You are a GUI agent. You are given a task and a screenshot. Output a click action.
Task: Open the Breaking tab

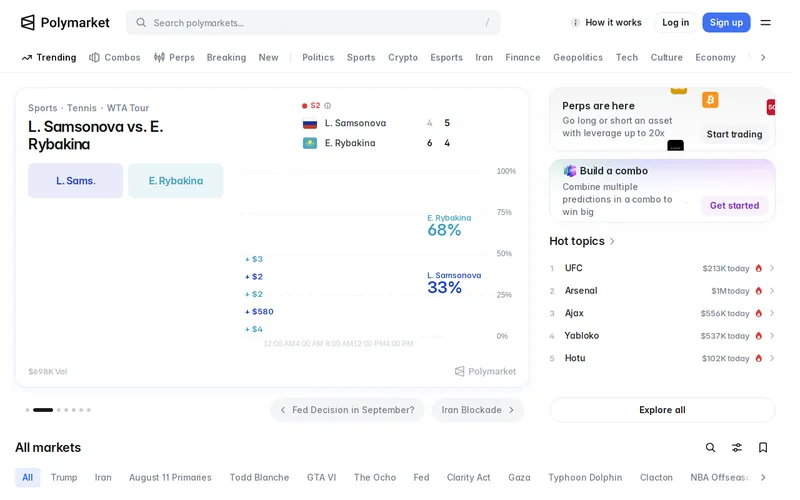226,58
